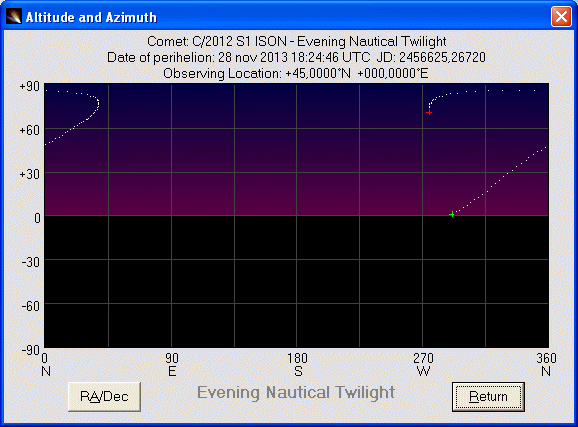Click the red cross marker on chart

tap(429, 112)
